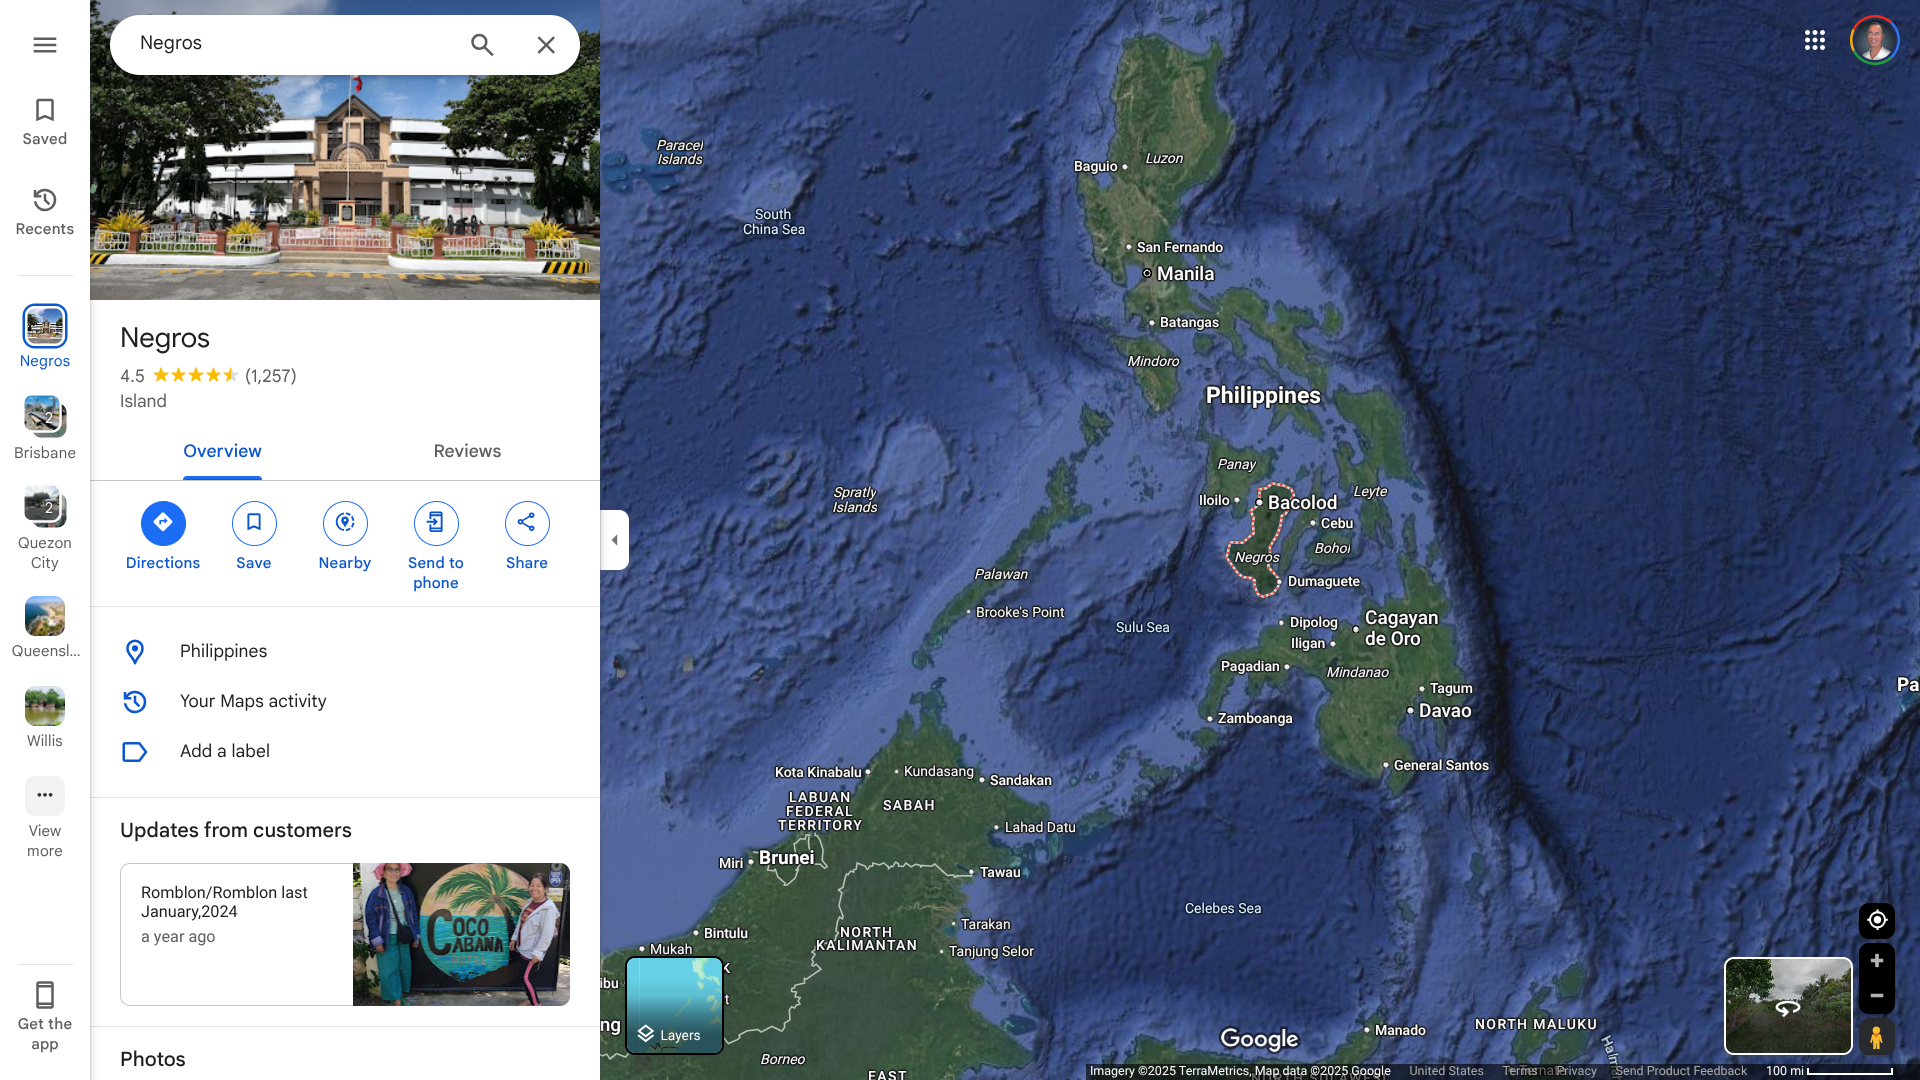Open the main hamburger menu

point(45,45)
